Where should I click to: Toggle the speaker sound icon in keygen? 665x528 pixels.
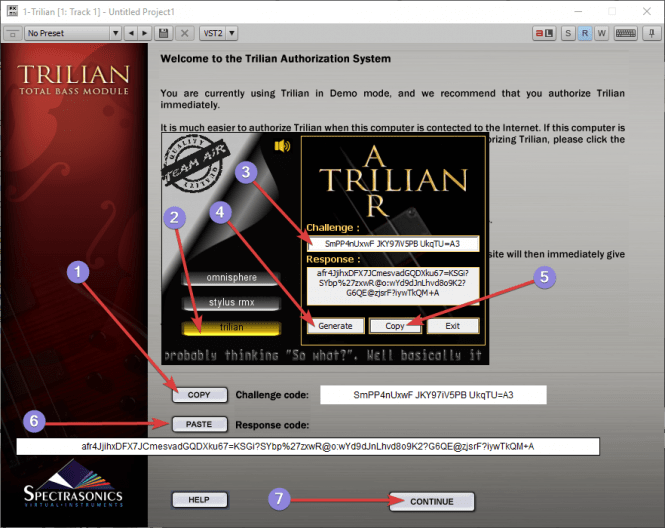[282, 146]
